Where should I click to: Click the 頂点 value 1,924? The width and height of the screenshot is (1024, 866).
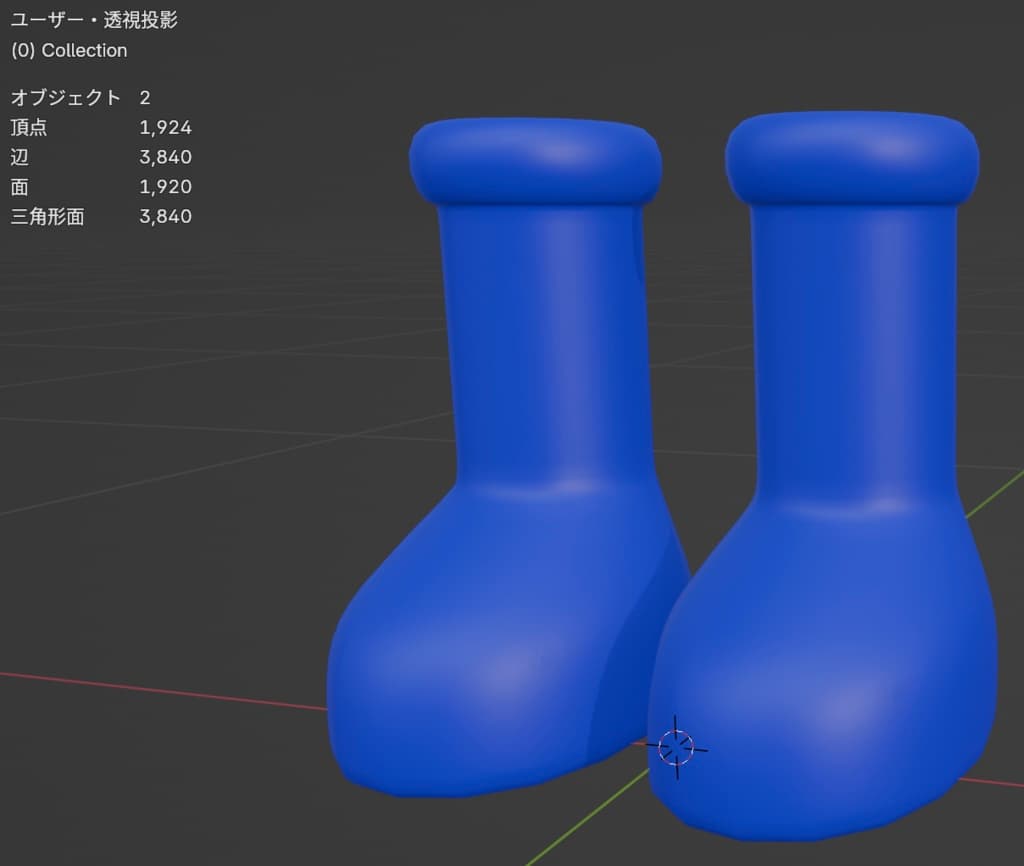(165, 127)
